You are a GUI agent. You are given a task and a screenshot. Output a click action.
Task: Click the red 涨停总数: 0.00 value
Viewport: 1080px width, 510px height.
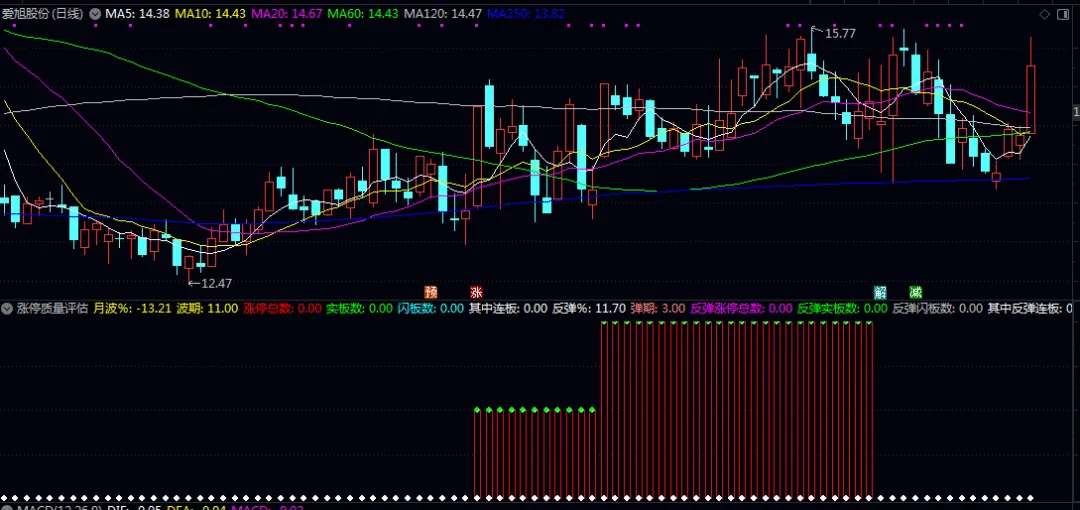[x=282, y=308]
